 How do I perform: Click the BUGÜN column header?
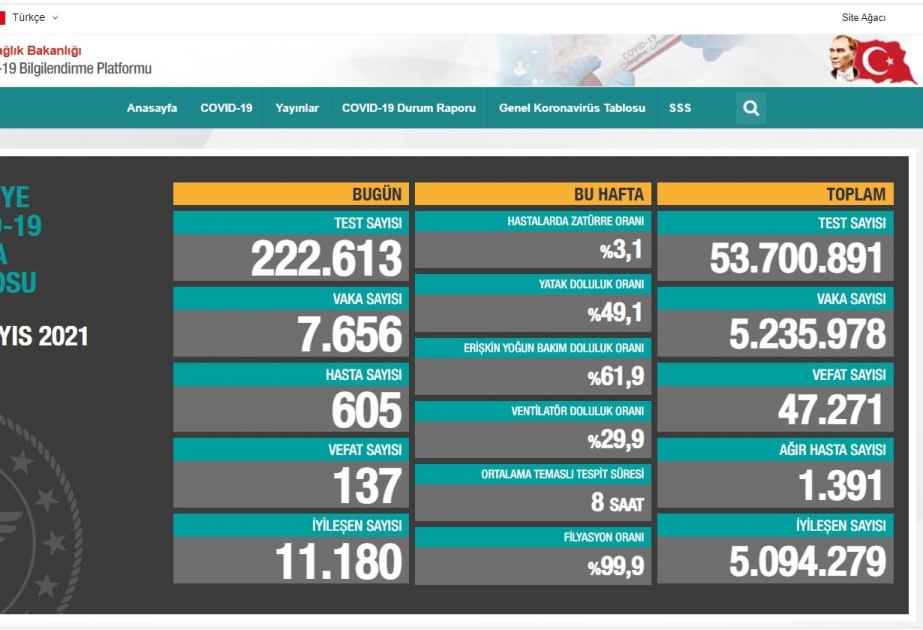[291, 194]
